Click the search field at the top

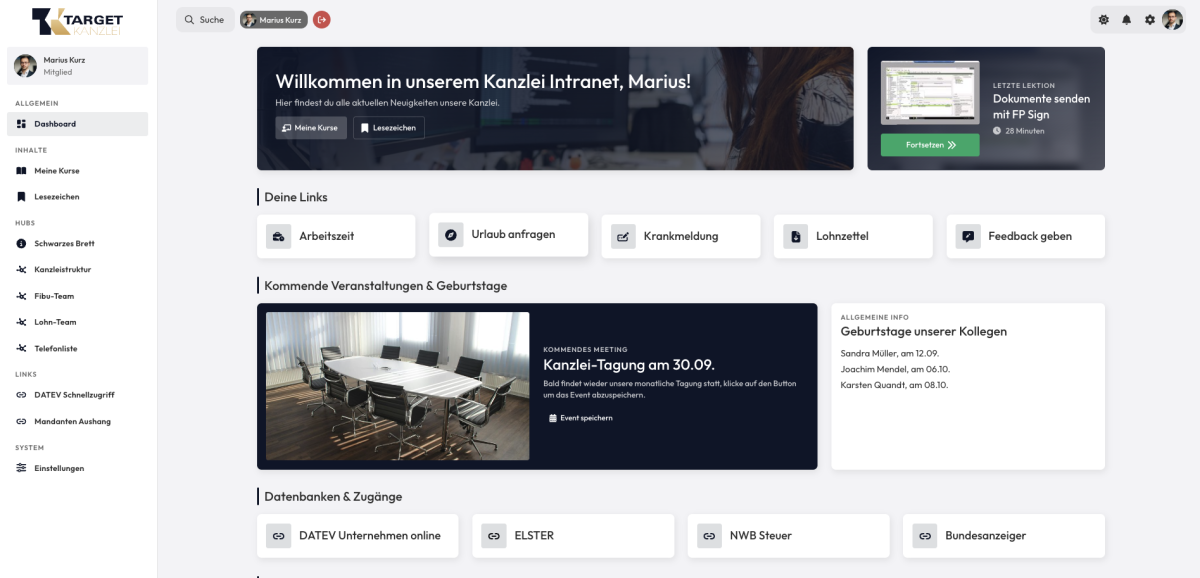click(x=204, y=19)
